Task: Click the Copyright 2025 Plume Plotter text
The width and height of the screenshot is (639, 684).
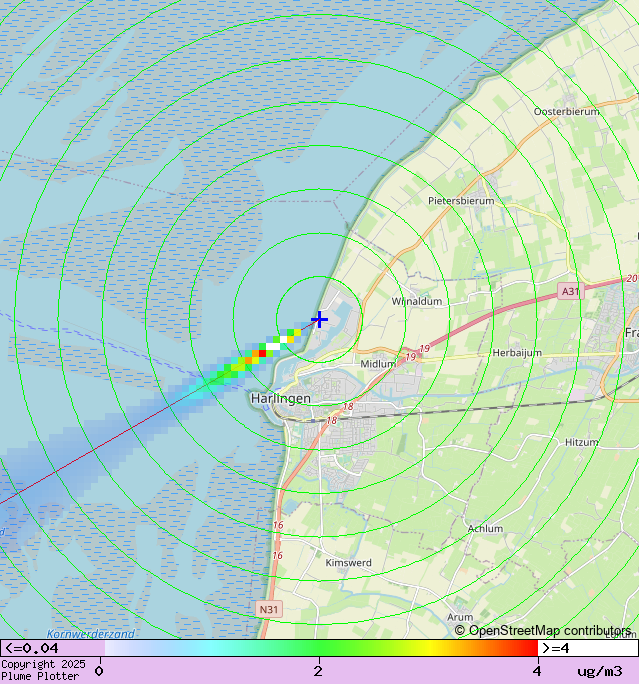Action: 44,670
